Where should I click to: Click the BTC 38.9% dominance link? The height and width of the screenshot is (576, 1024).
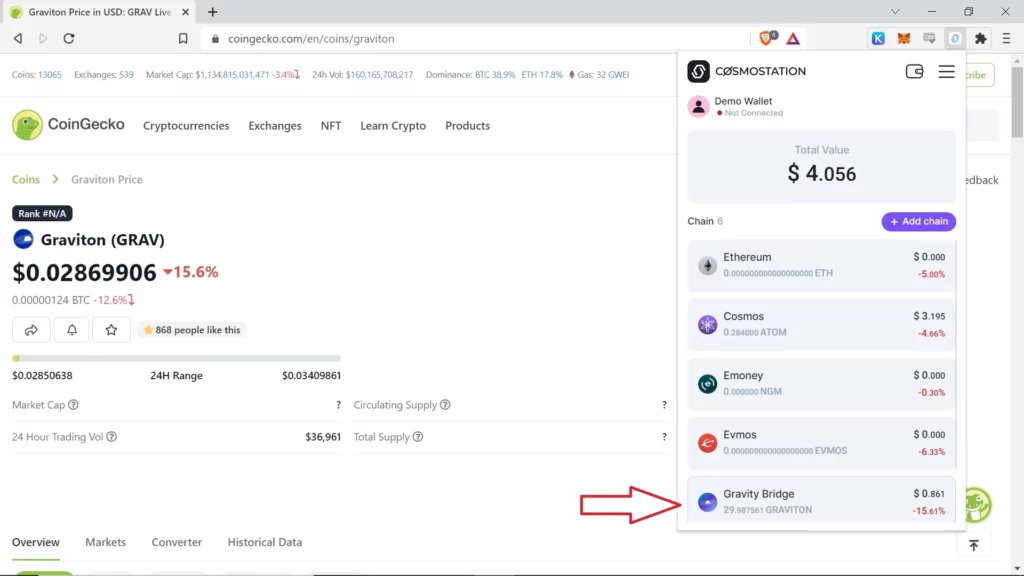pos(495,74)
